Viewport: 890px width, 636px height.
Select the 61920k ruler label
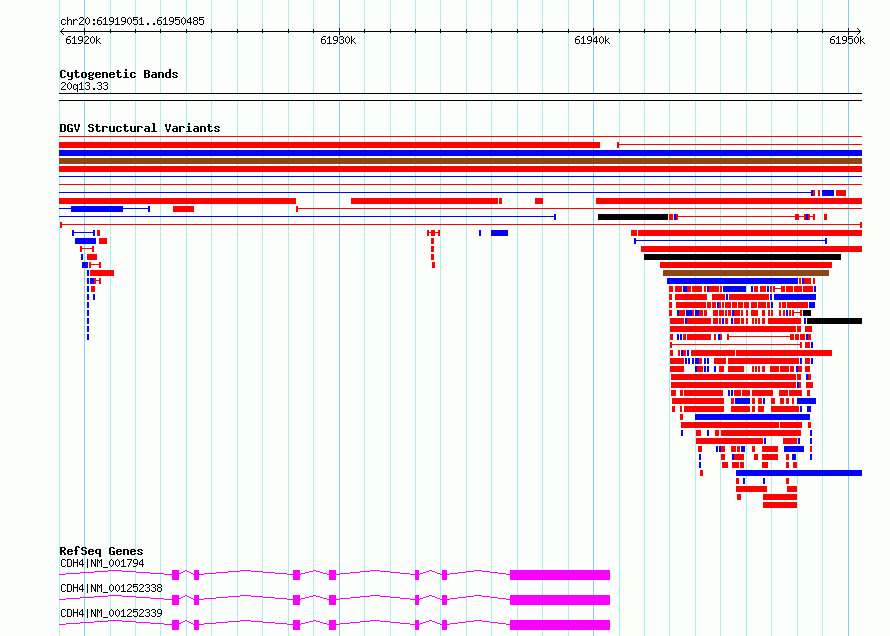(x=83, y=40)
